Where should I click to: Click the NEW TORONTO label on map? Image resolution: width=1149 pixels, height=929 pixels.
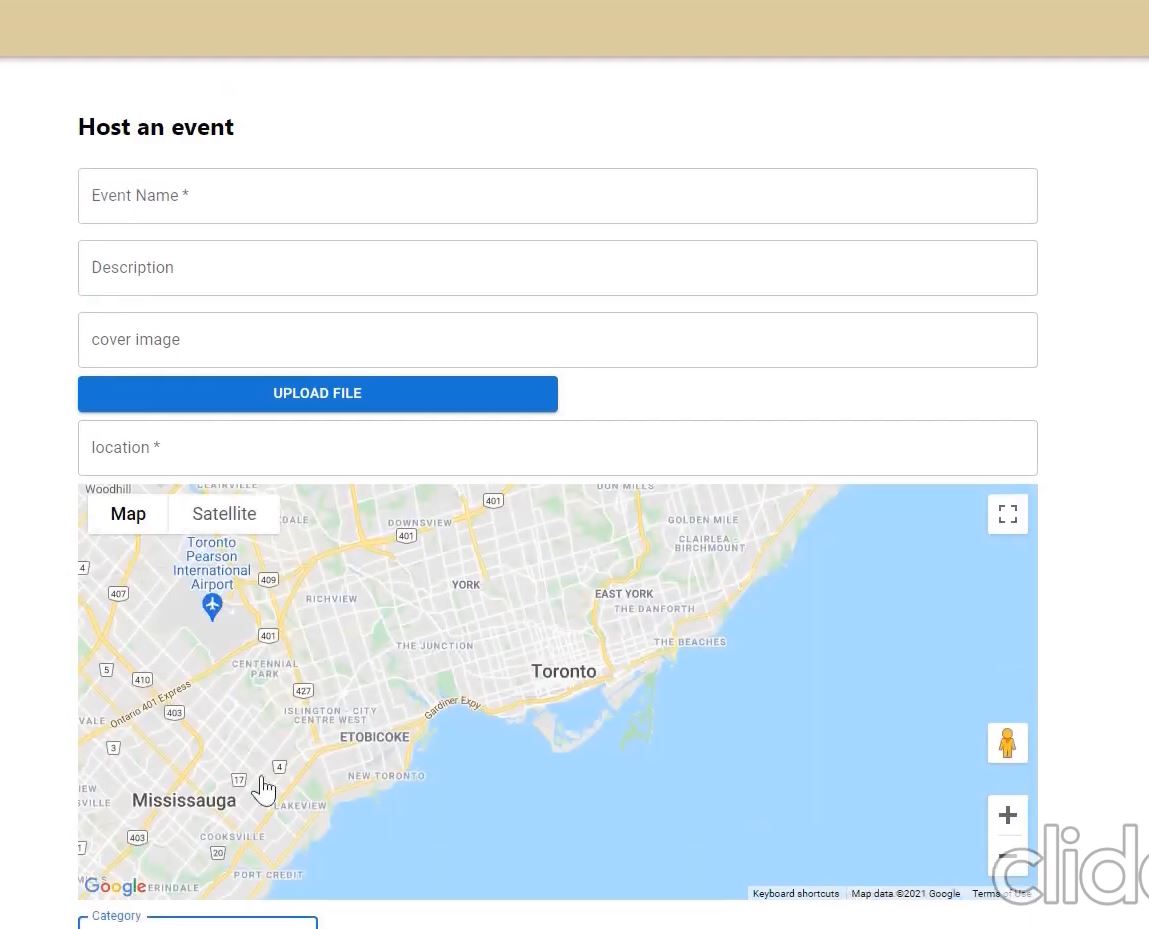point(386,776)
